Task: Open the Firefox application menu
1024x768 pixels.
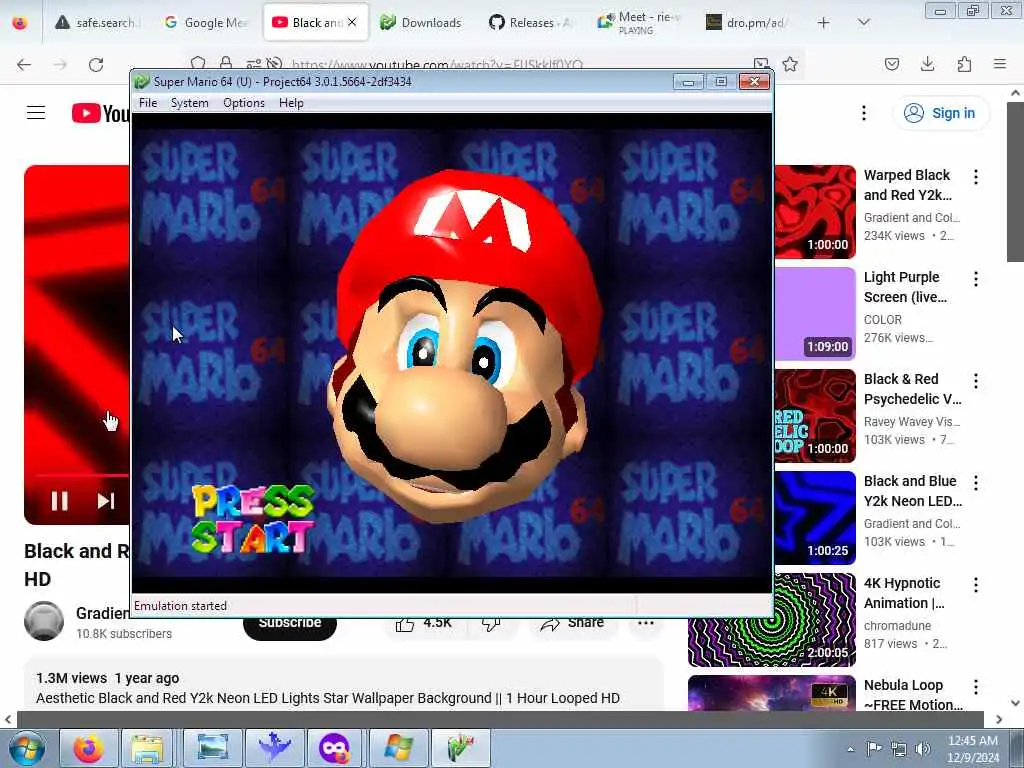Action: pos(1000,64)
